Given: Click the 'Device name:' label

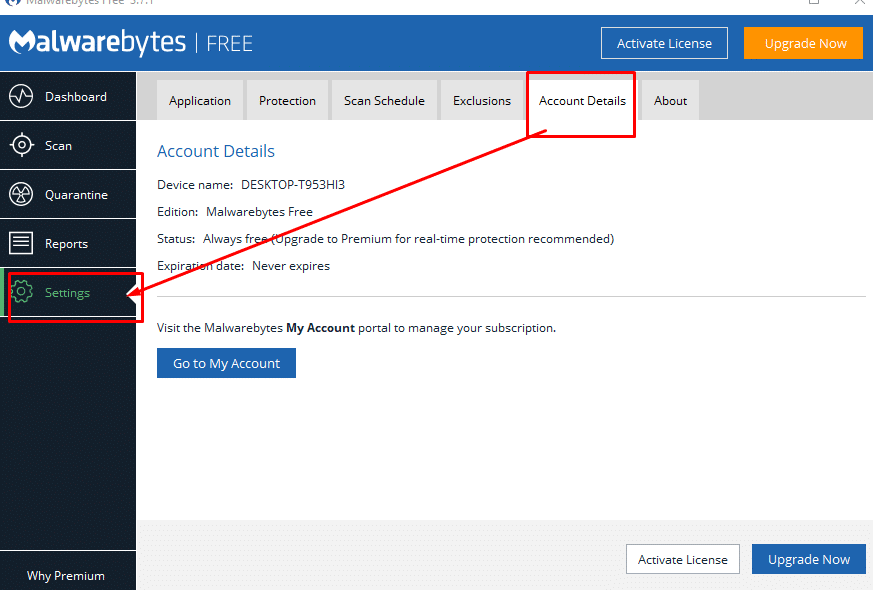Looking at the screenshot, I should 195,185.
